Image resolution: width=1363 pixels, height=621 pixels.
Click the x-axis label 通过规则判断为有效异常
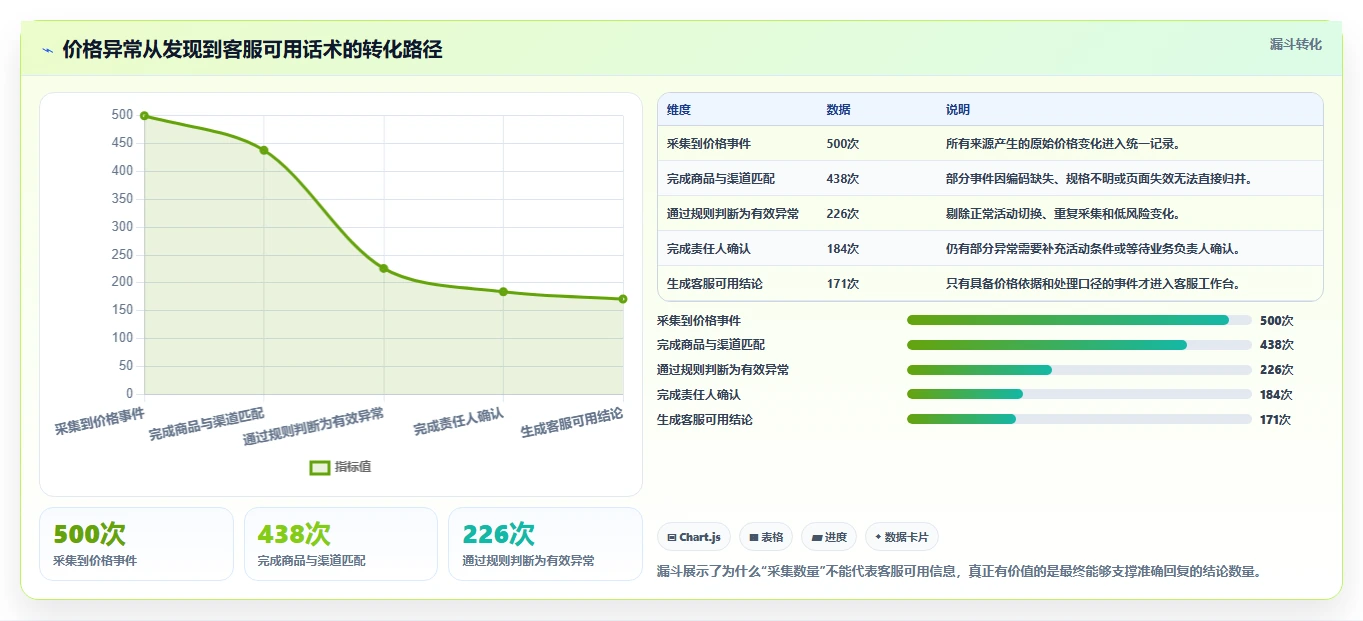coord(314,427)
